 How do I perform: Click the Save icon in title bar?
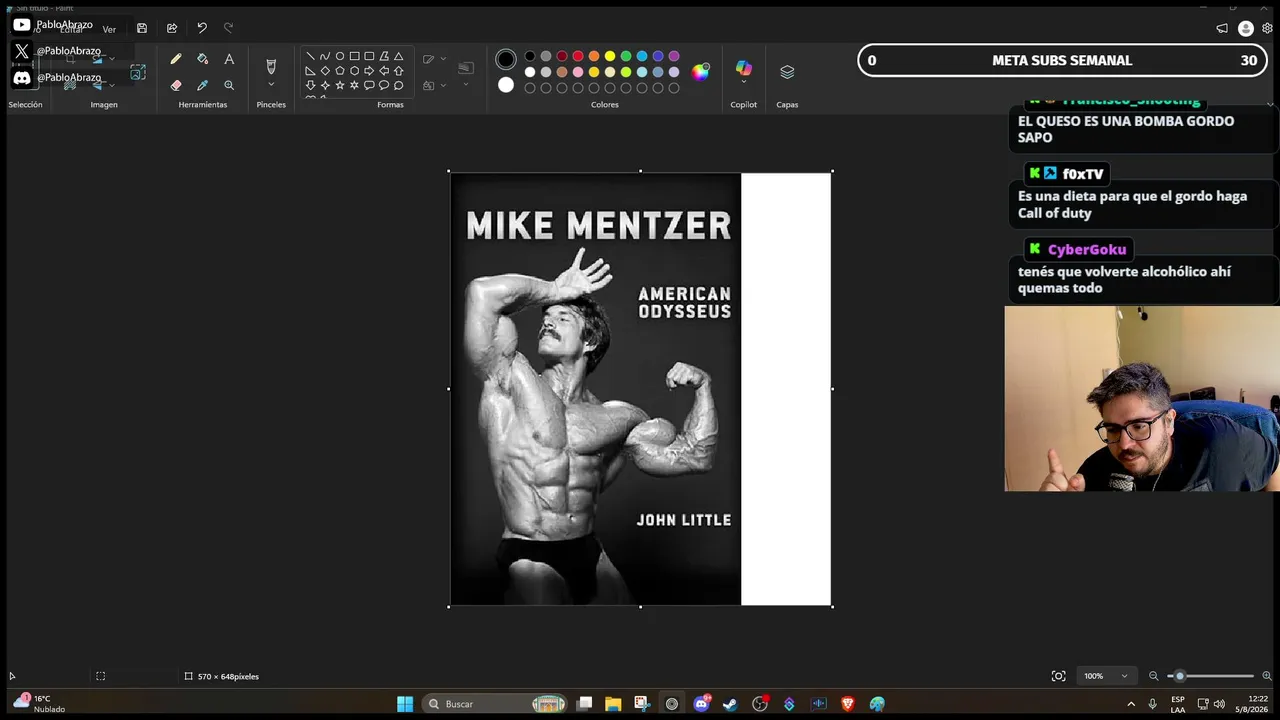tap(142, 28)
